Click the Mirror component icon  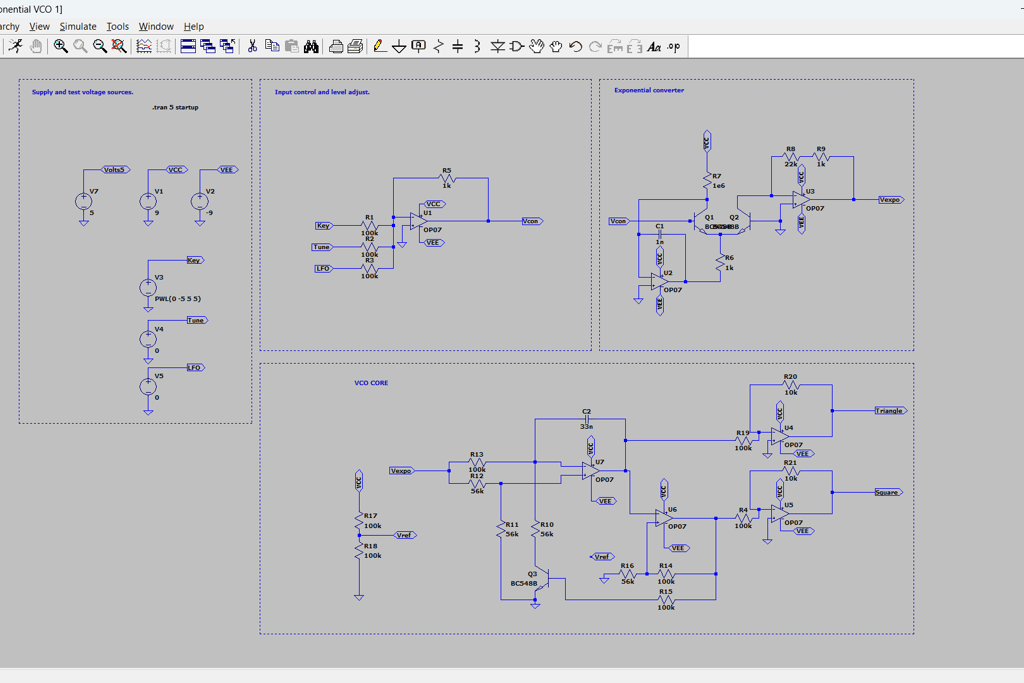click(635, 46)
